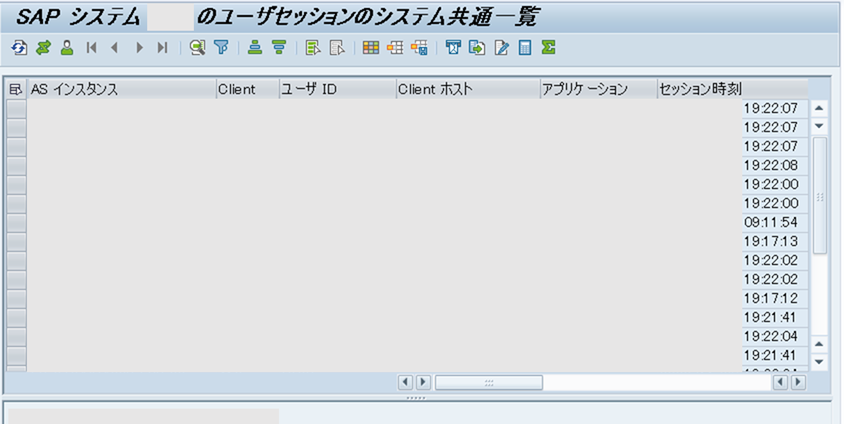Select row marker for 09:11:54 row
Viewport: 844px width, 424px height.
(x=16, y=222)
